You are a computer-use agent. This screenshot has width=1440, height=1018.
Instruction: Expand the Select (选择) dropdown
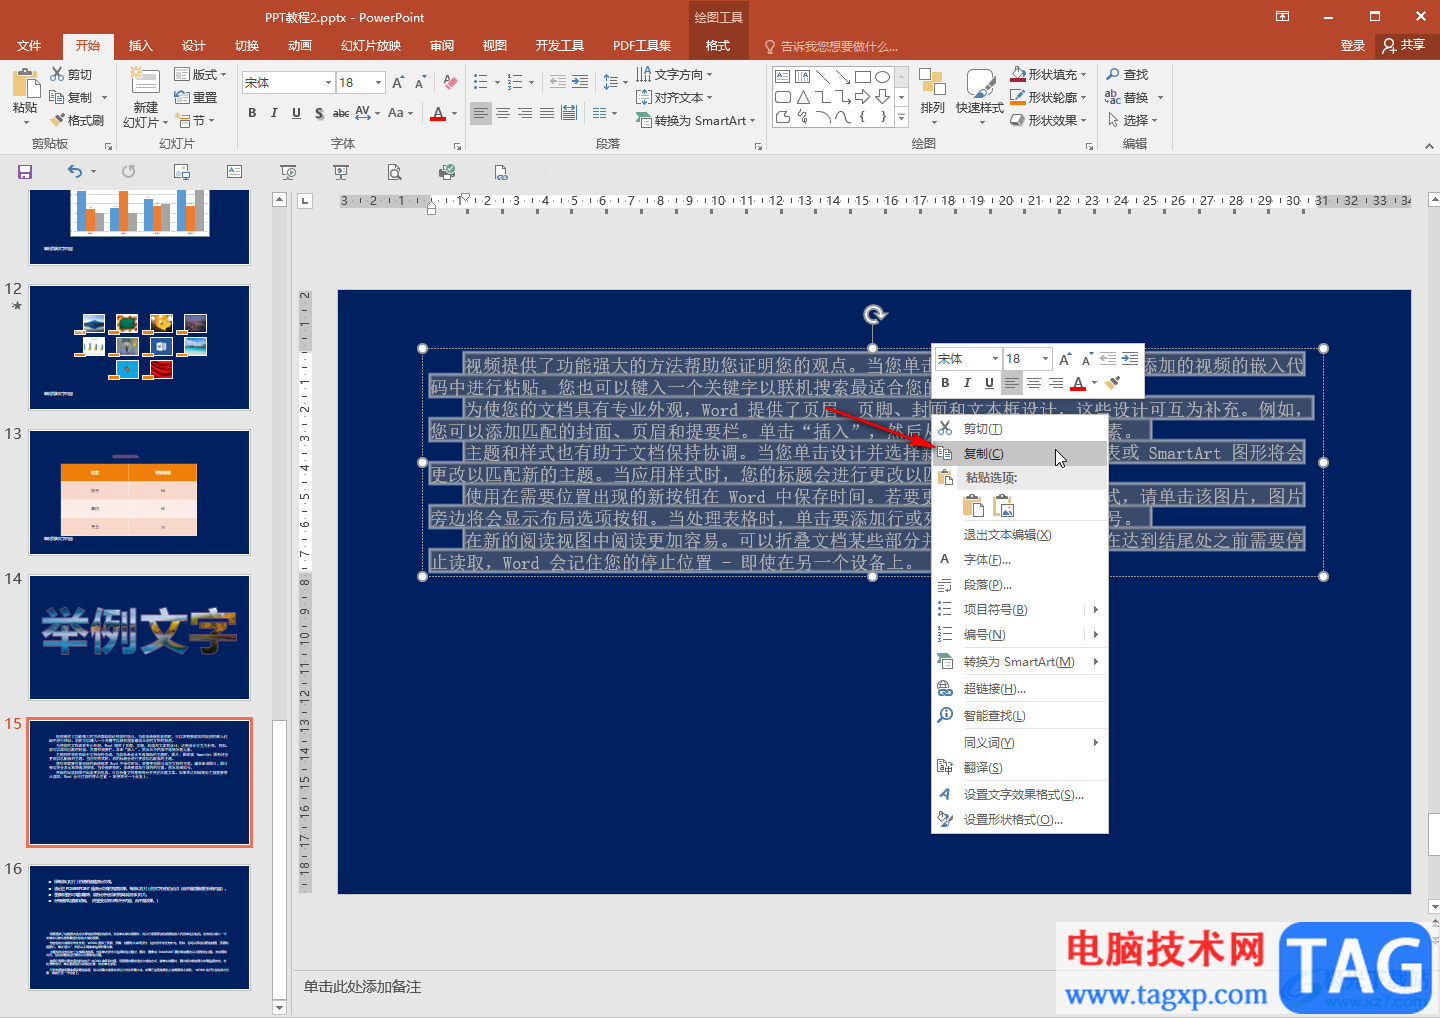(x=1133, y=120)
